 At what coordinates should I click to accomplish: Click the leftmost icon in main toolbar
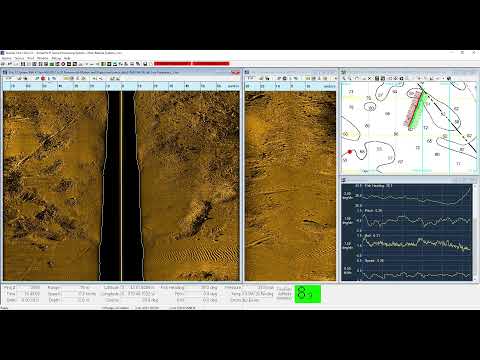click(3, 64)
